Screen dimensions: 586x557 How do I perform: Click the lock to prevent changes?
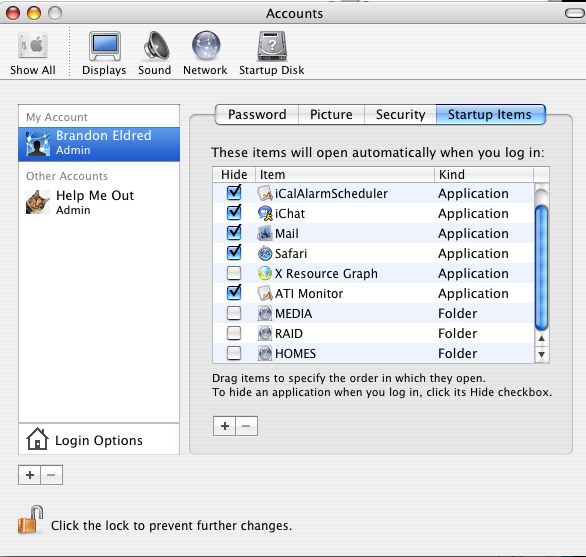tap(30, 520)
